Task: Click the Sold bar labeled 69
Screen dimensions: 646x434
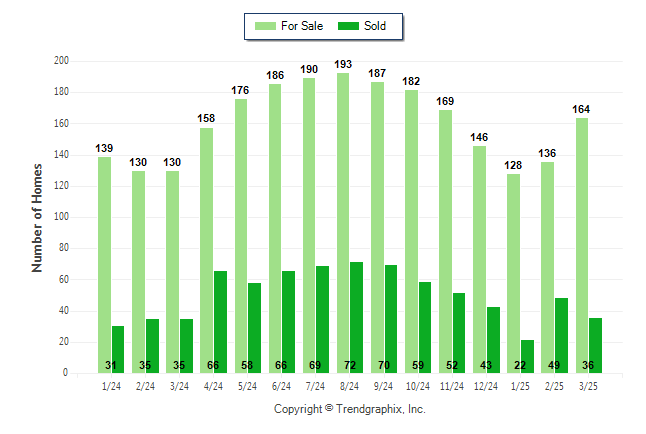Action: pos(323,320)
